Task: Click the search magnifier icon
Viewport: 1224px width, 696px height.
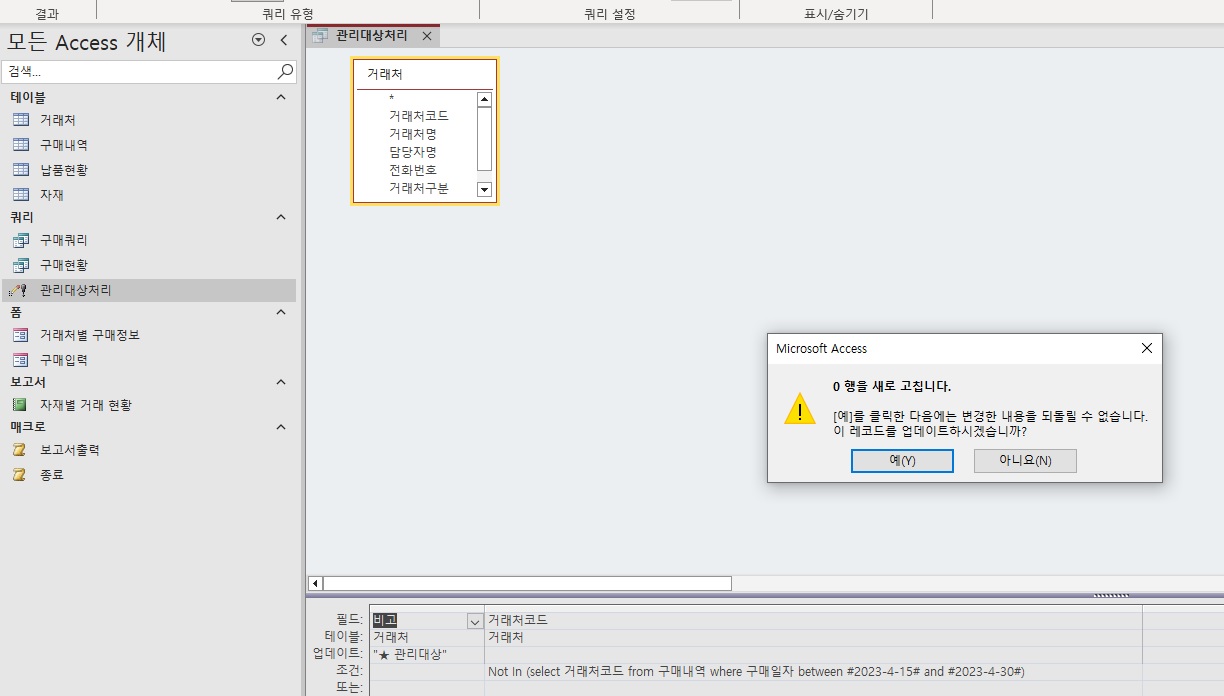Action: point(285,72)
